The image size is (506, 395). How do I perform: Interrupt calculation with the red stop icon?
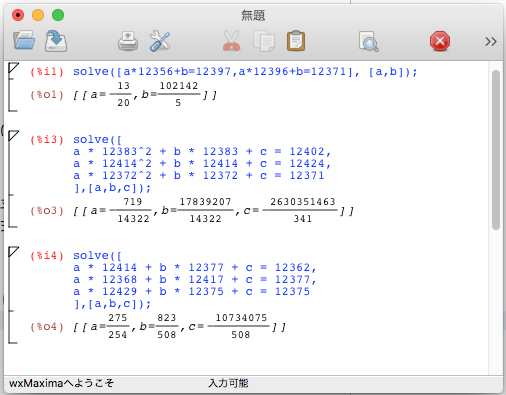[x=440, y=41]
